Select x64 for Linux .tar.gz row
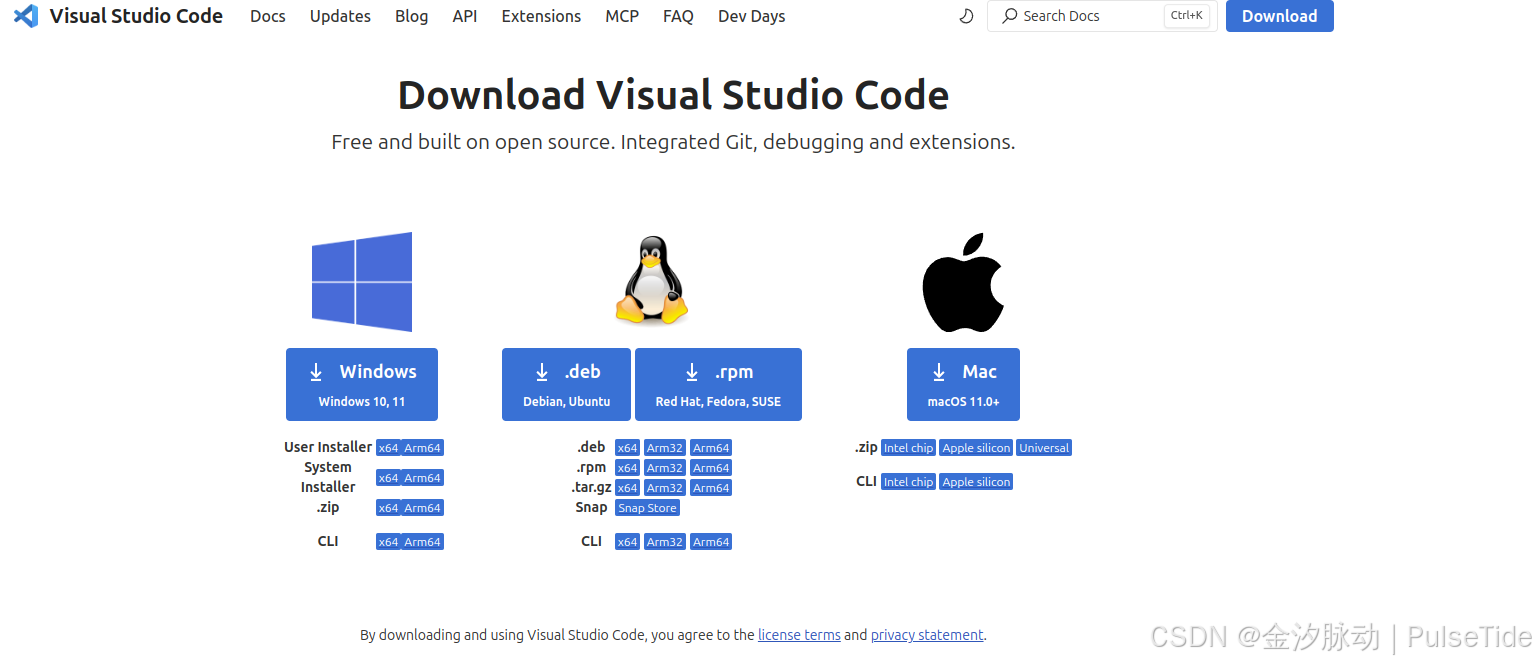Image resolution: width=1536 pixels, height=663 pixels. [627, 488]
